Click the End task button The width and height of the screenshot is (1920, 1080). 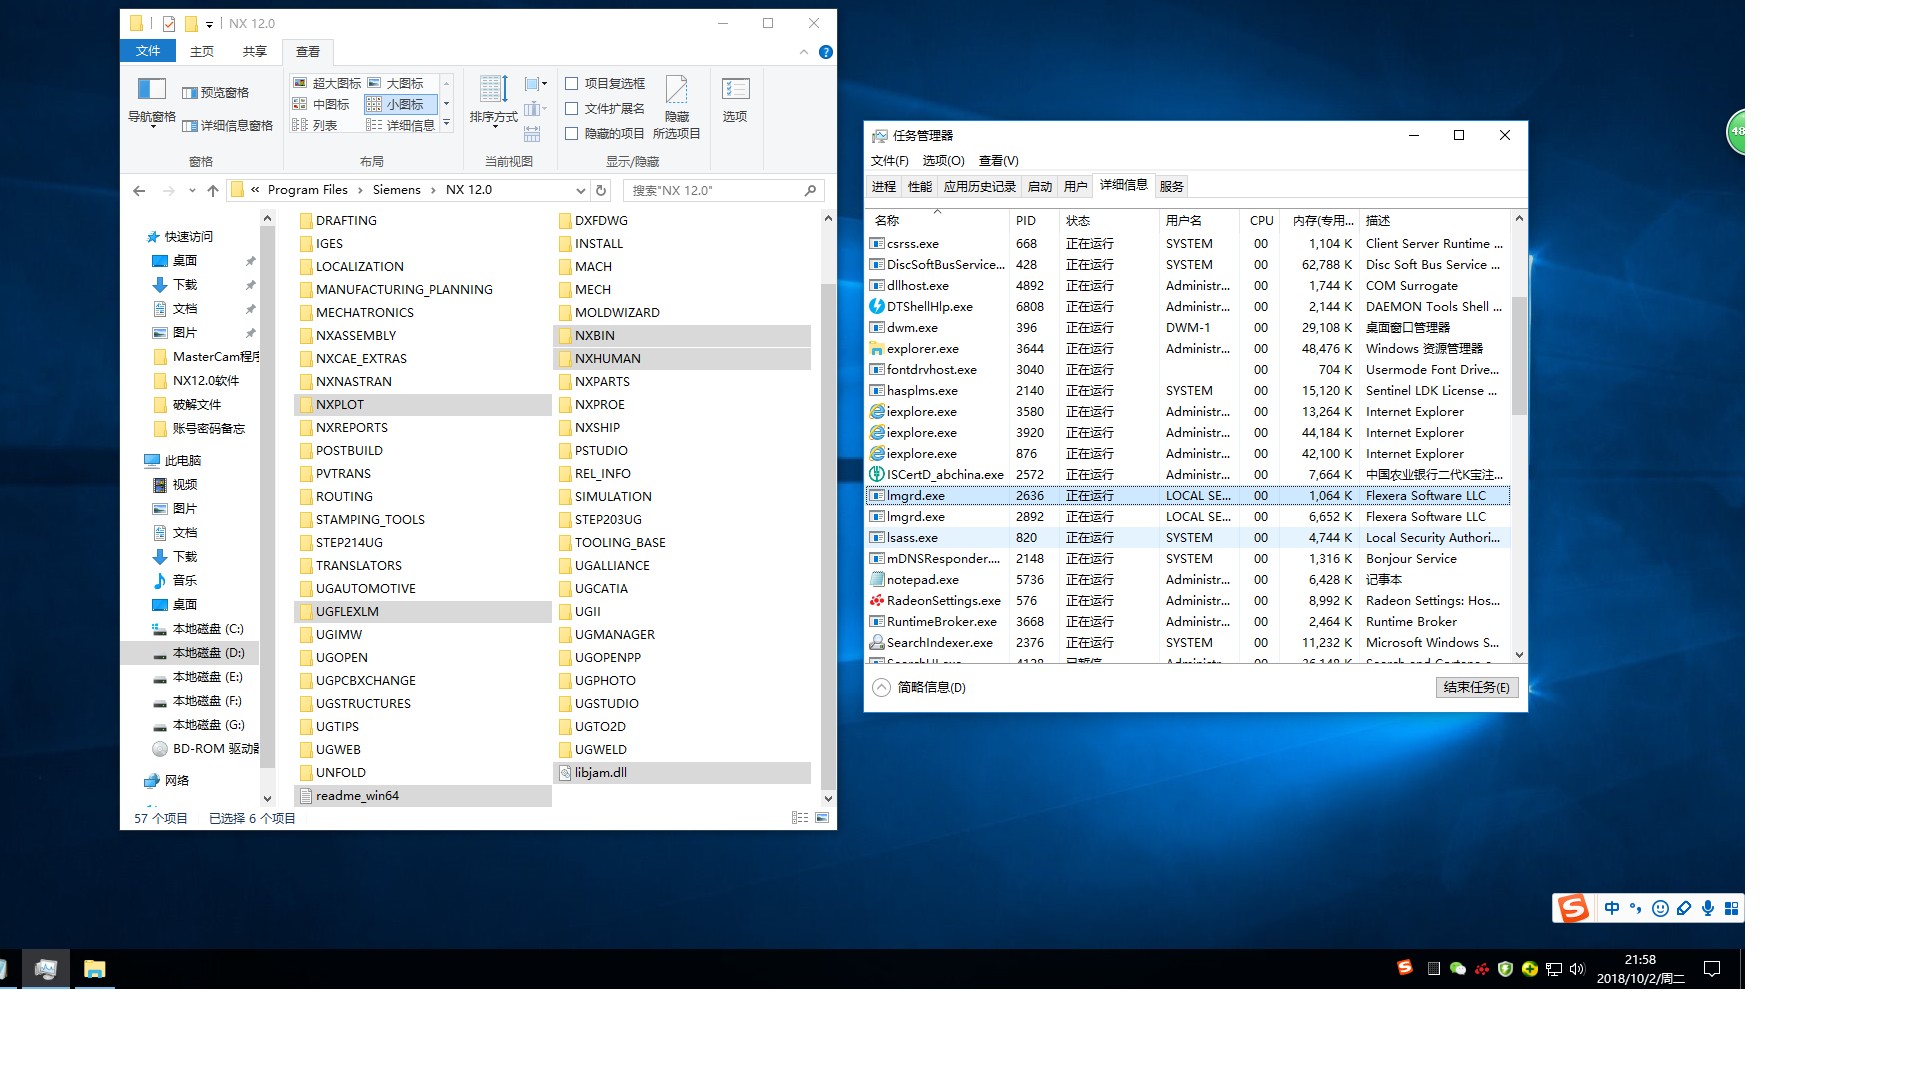1477,687
